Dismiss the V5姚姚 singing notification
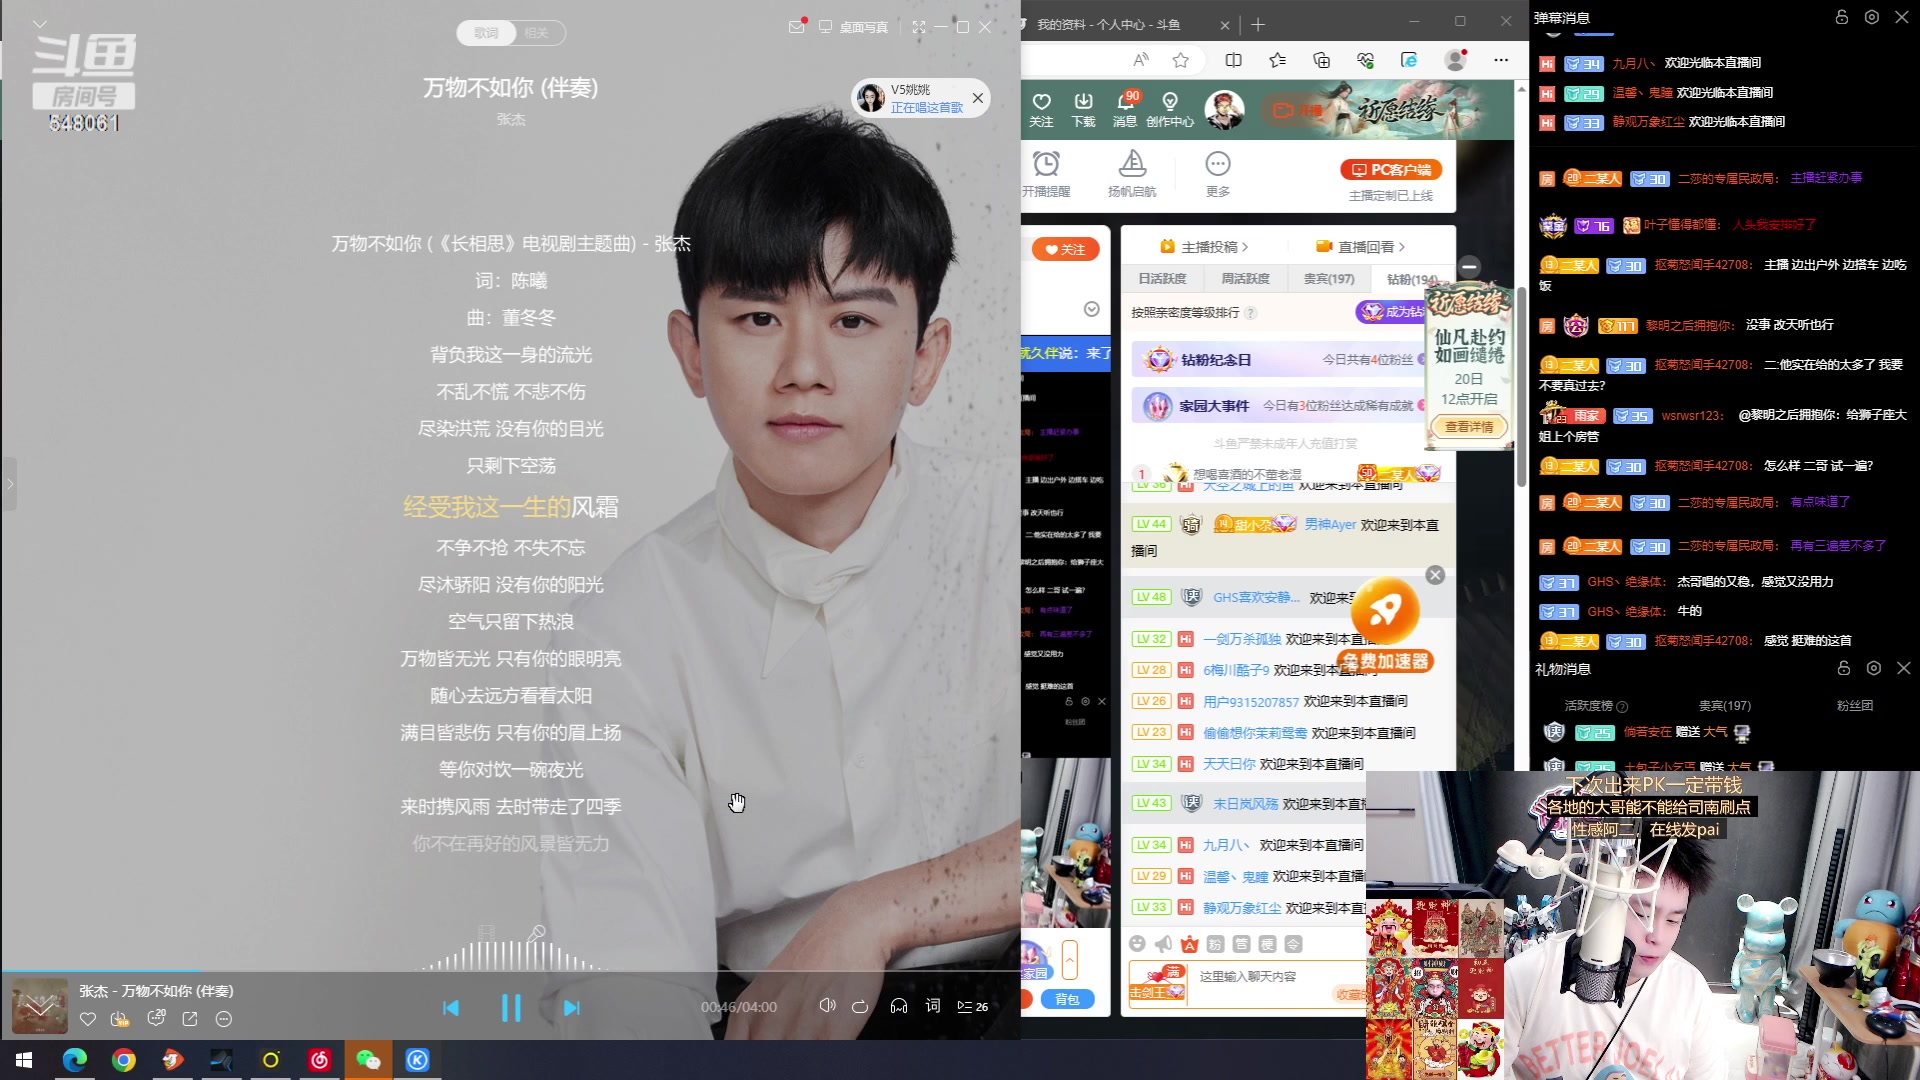 978,98
